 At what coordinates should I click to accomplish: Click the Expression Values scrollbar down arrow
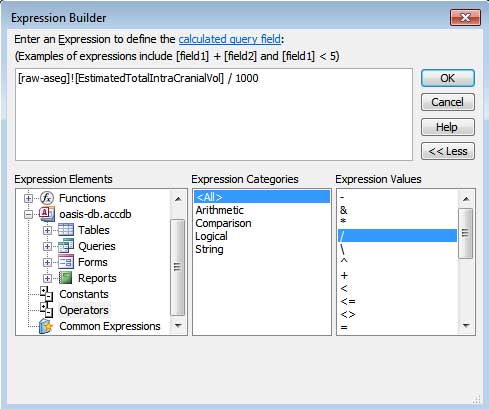point(466,326)
